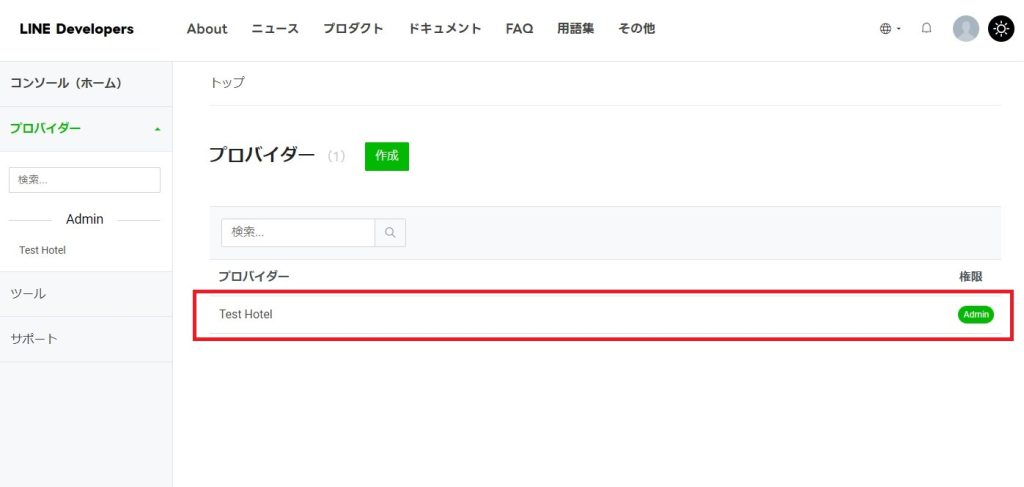Click the provider list search input
Screen dimensions: 1024x487
(297, 232)
